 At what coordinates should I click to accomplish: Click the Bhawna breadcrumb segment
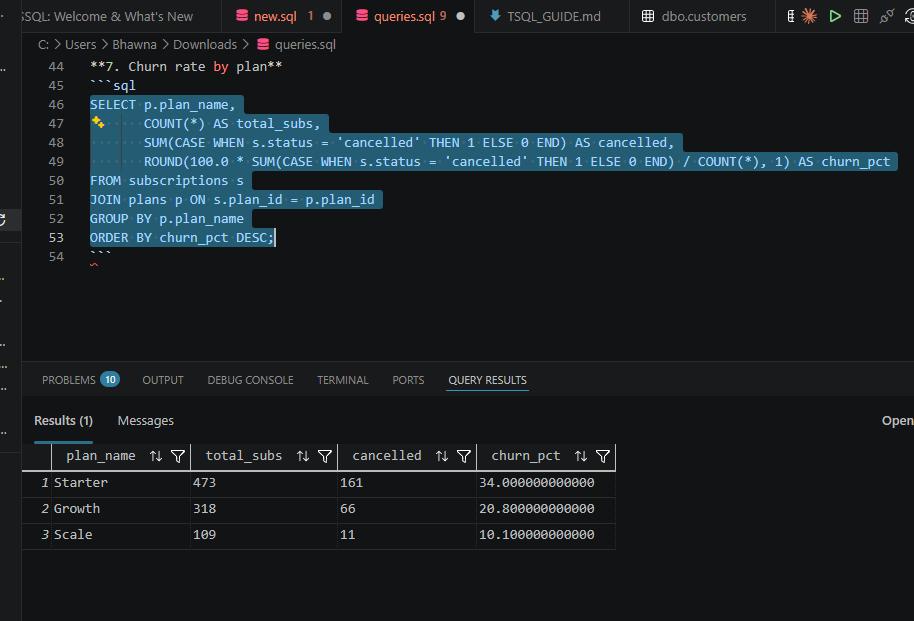click(x=134, y=44)
